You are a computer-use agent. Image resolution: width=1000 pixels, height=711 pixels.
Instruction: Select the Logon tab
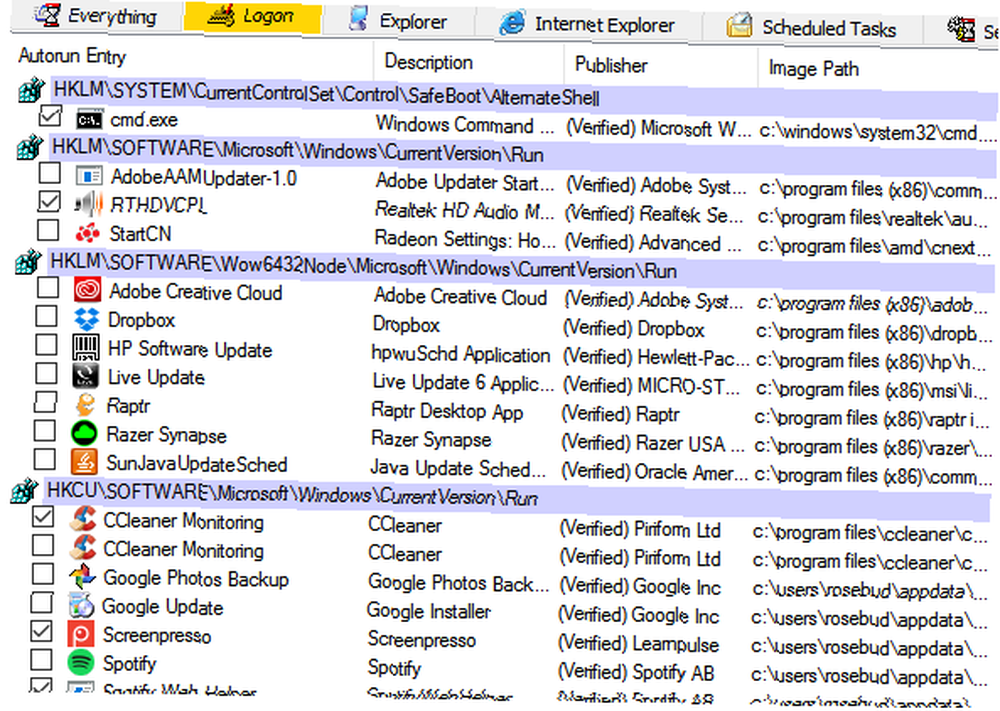[252, 17]
